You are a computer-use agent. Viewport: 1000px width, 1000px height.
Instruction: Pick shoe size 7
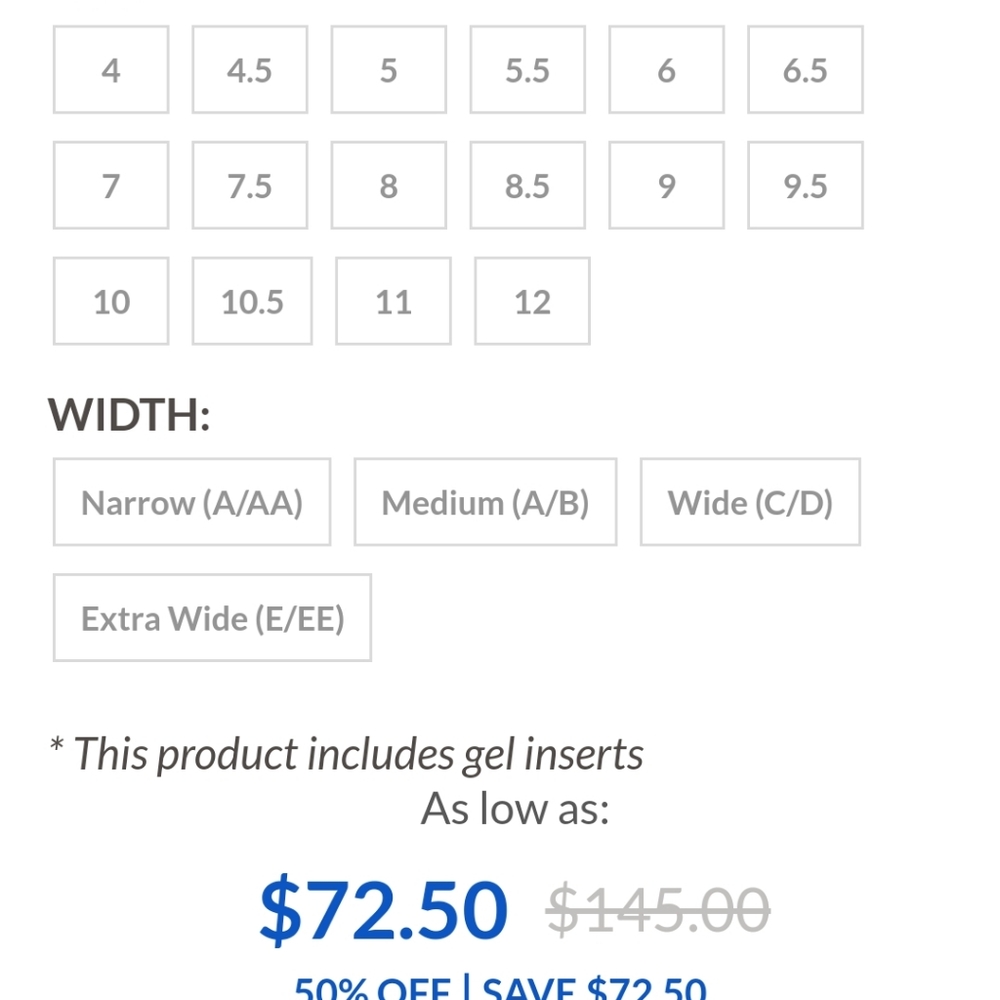point(111,186)
